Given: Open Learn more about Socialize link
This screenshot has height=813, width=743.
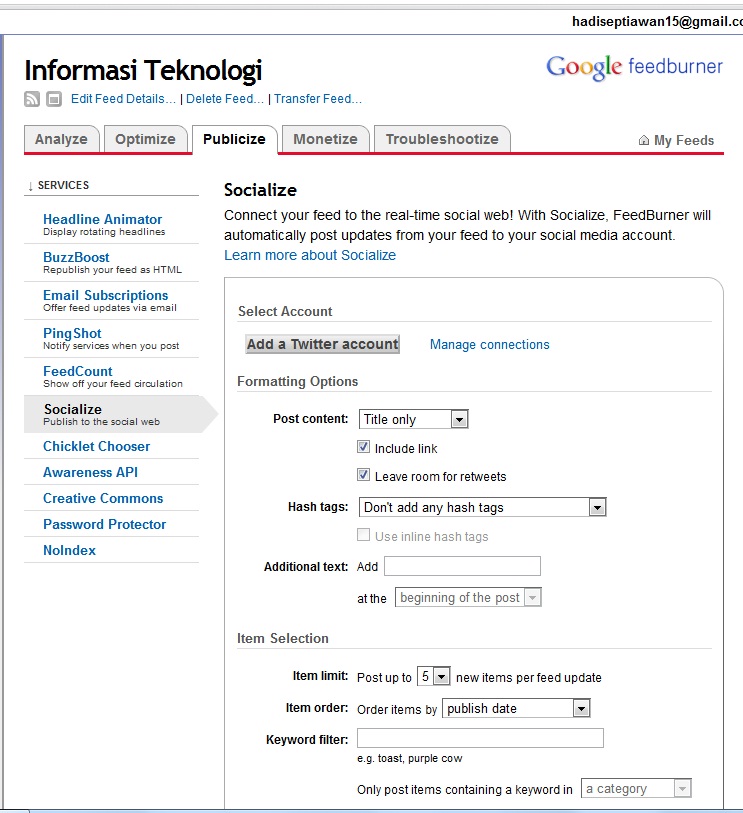Looking at the screenshot, I should [310, 255].
